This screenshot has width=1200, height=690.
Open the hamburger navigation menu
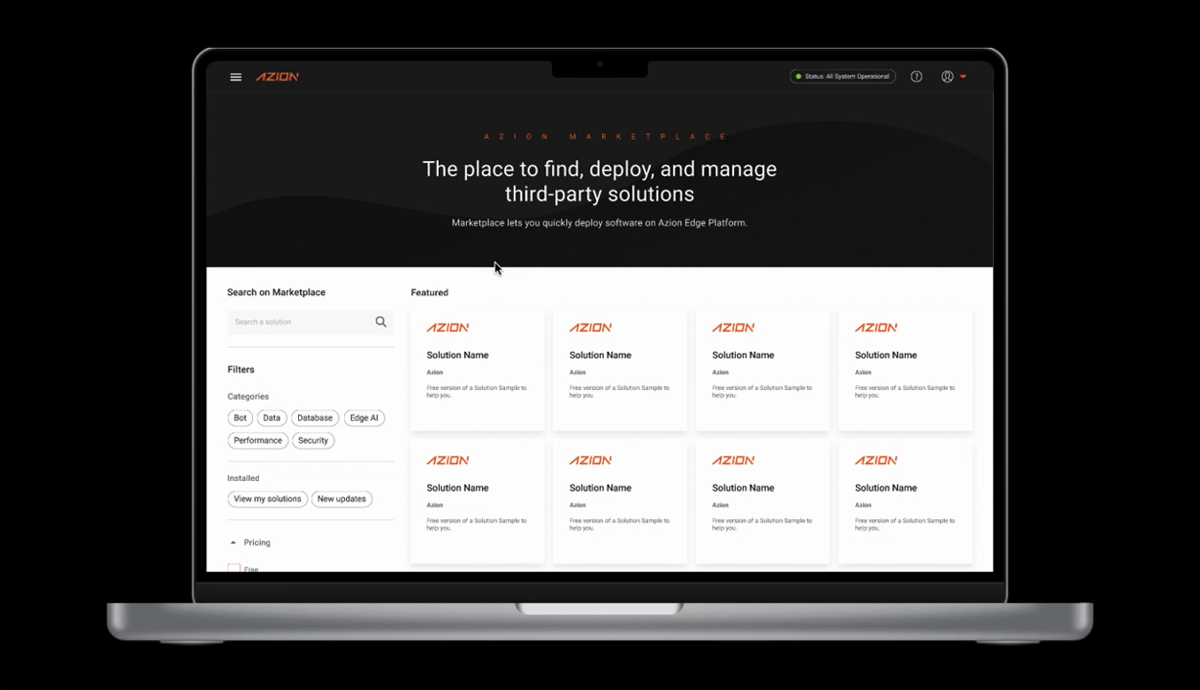point(236,77)
